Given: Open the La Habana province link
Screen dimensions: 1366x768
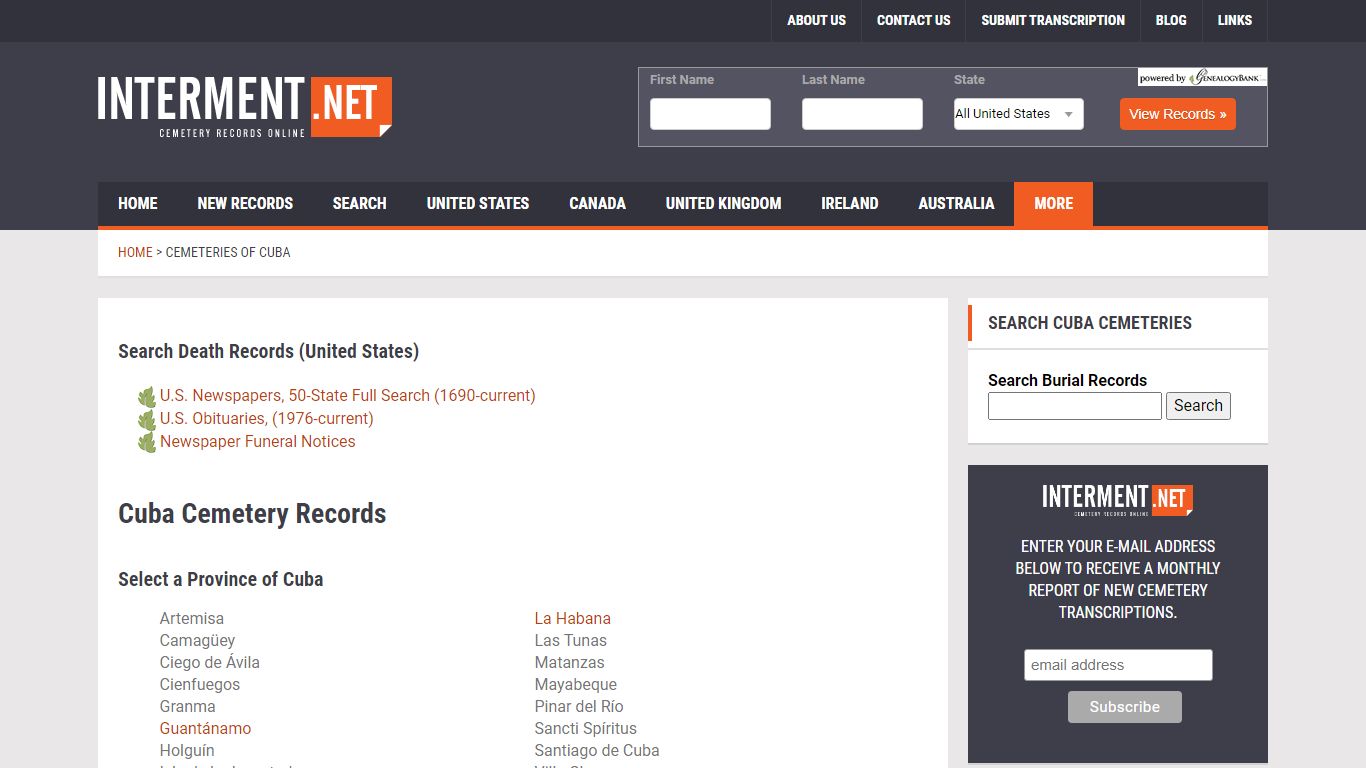Looking at the screenshot, I should (x=573, y=619).
